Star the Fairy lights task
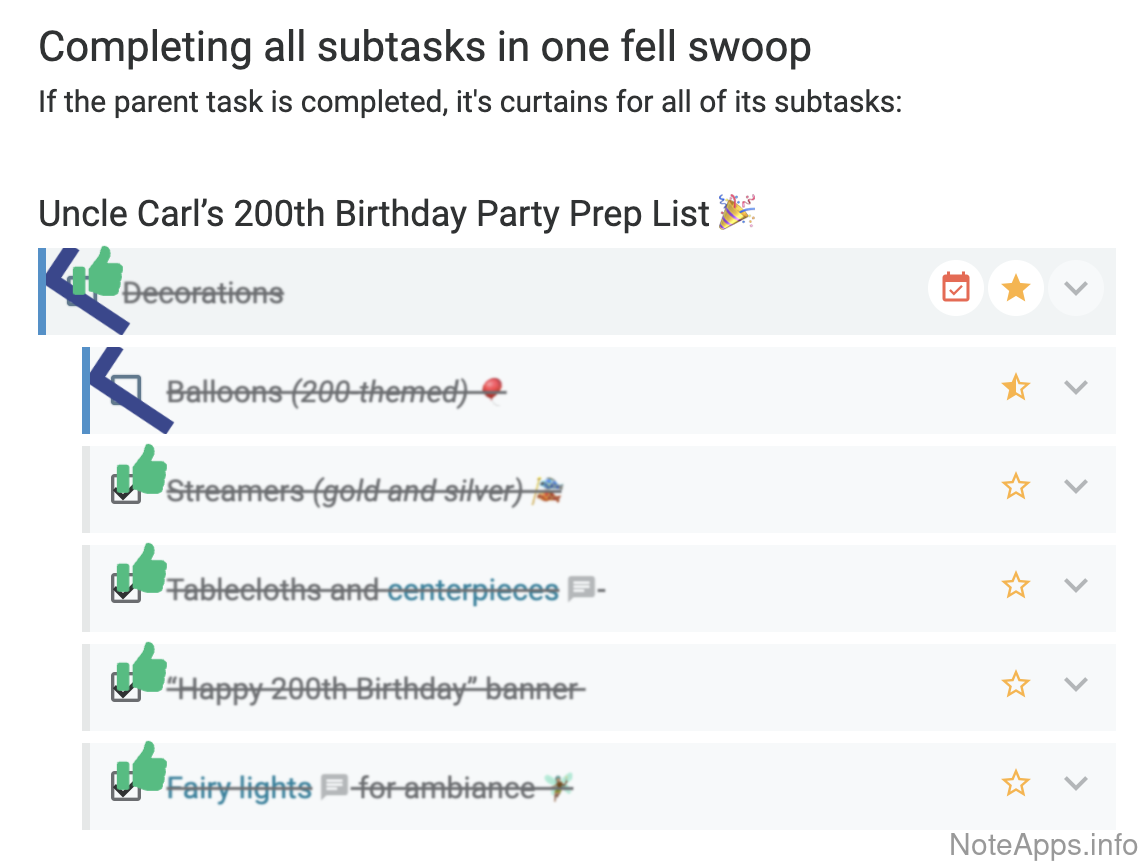The image size is (1140, 864). pyautogui.click(x=1016, y=783)
